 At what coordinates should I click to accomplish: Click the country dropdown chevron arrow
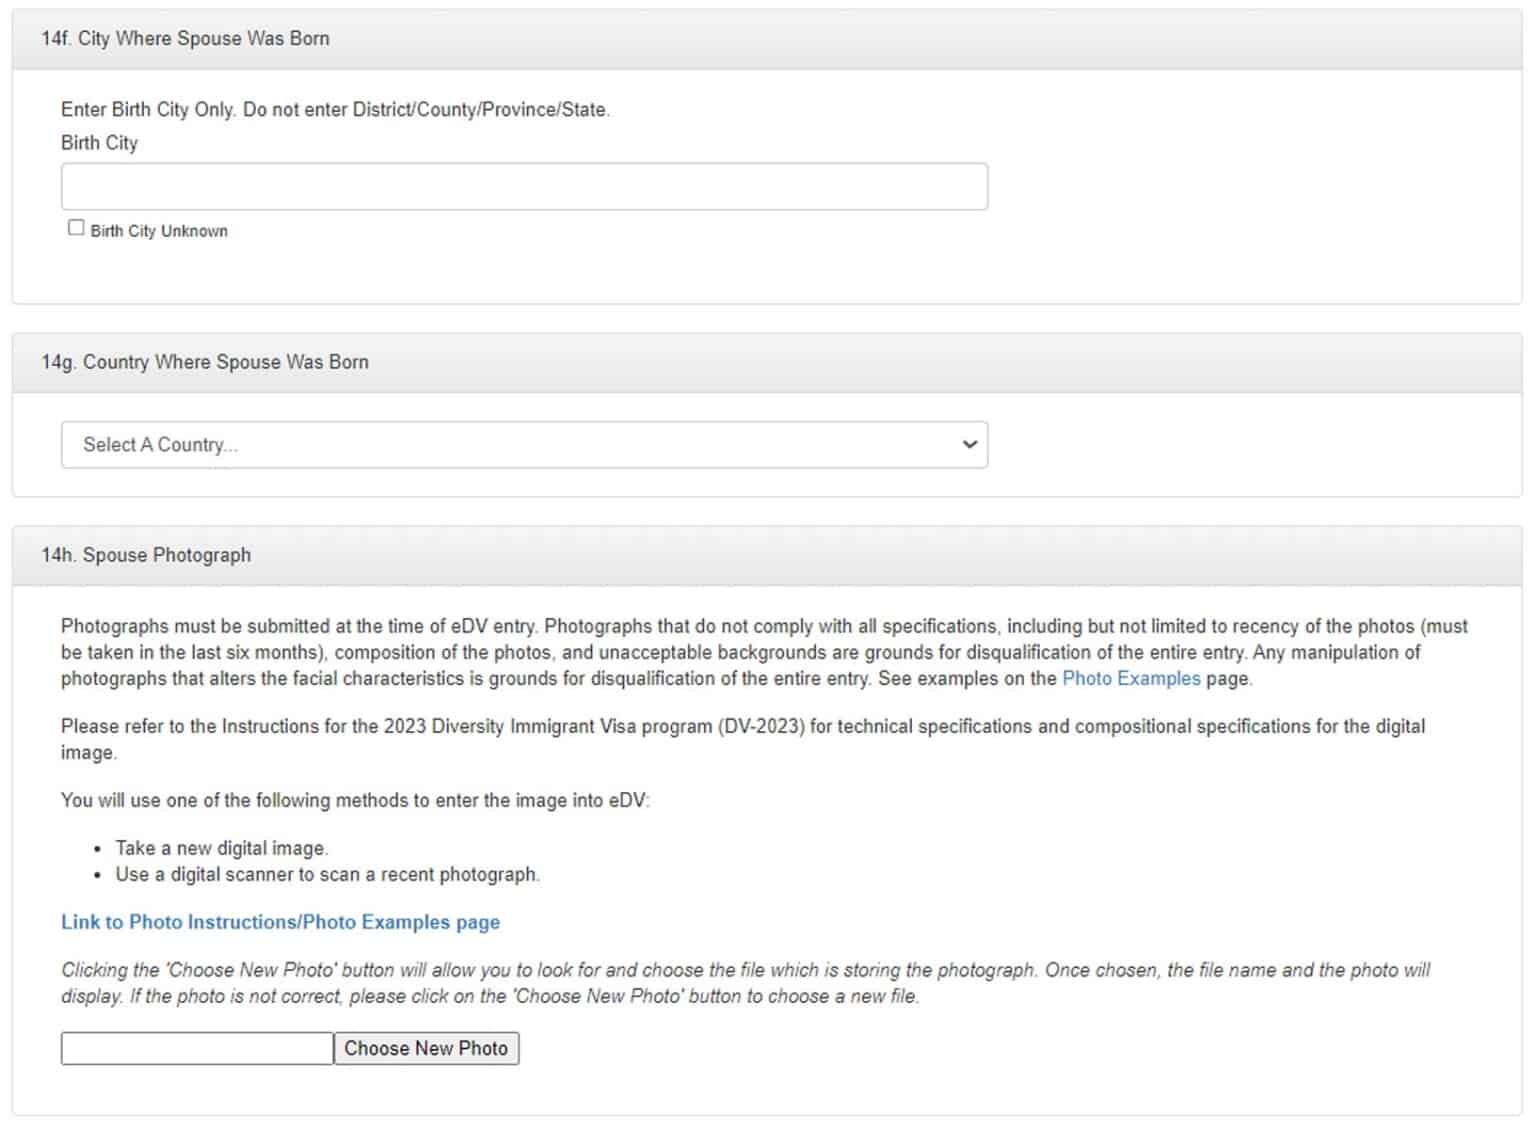click(968, 445)
